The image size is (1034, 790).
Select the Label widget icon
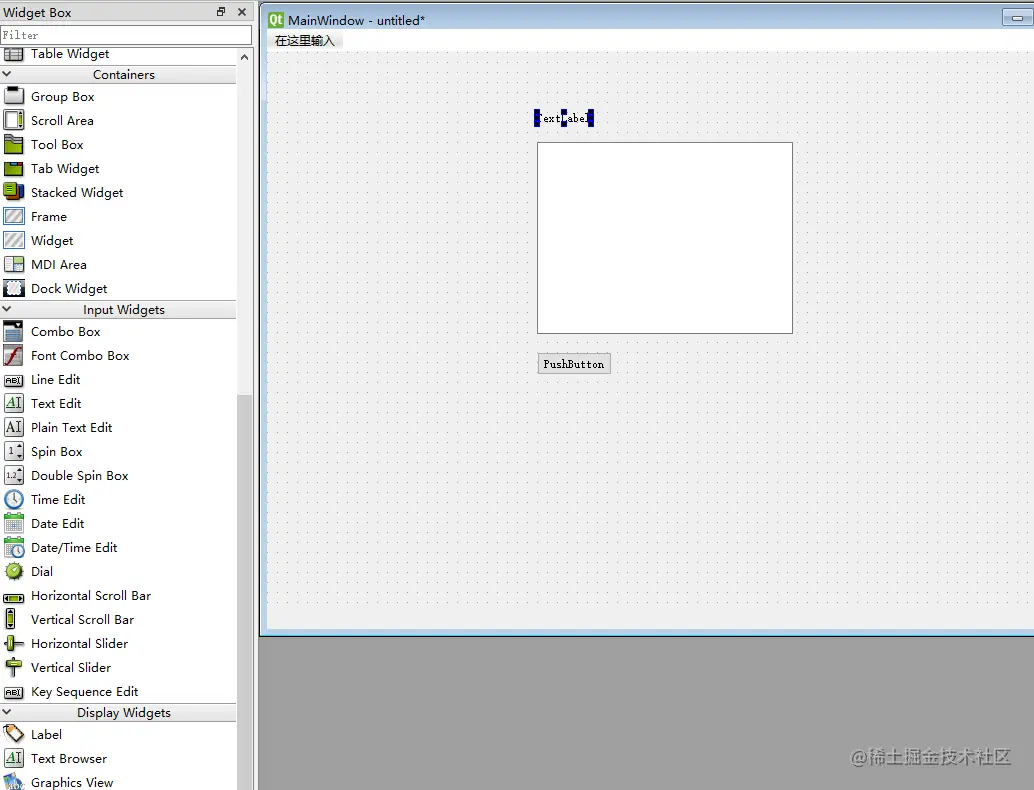tap(14, 734)
